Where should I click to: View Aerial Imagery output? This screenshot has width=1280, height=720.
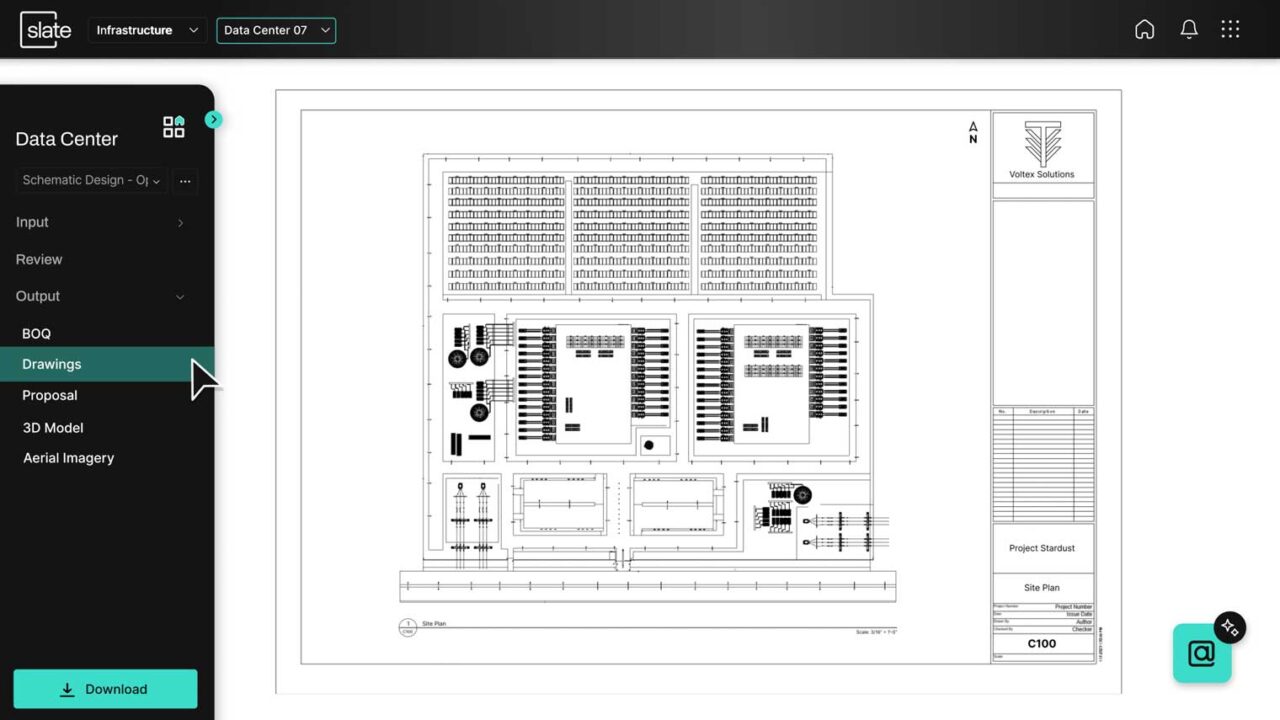pyautogui.click(x=68, y=458)
